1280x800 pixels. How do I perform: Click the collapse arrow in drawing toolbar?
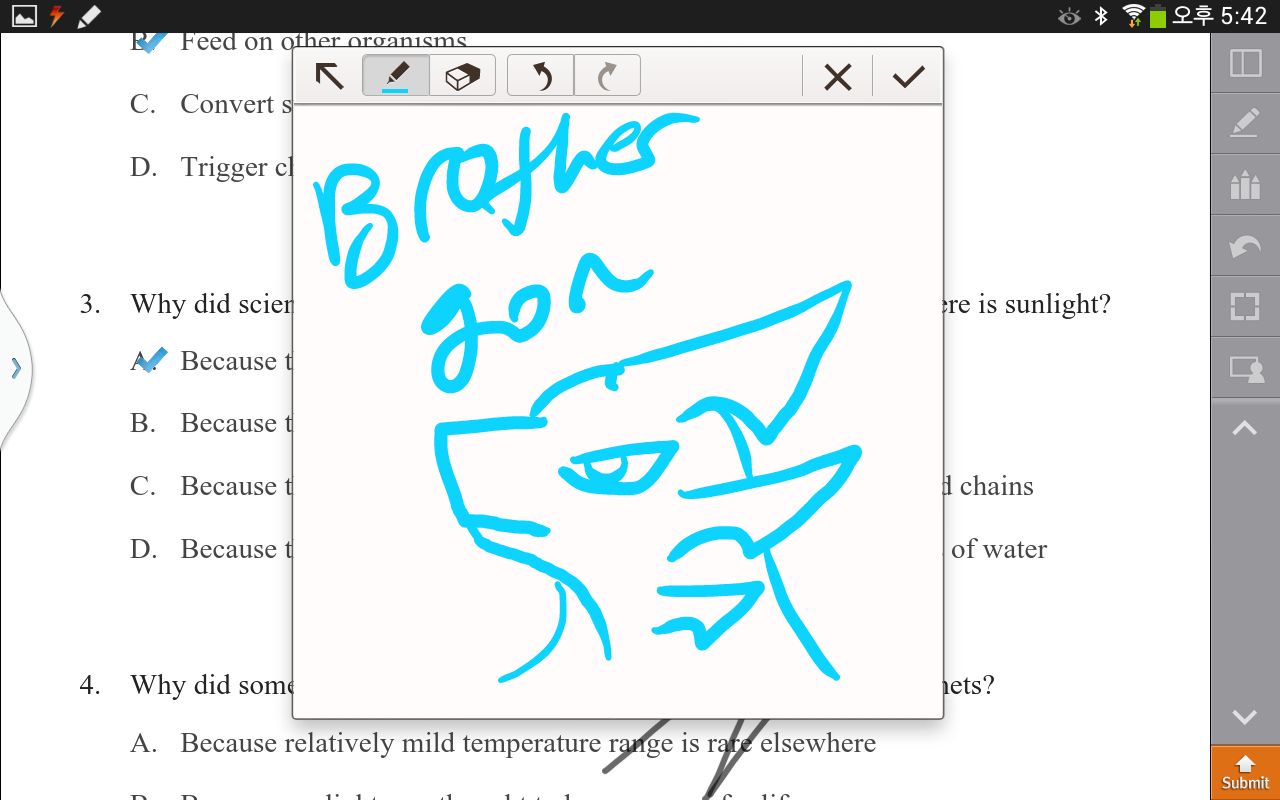(329, 76)
